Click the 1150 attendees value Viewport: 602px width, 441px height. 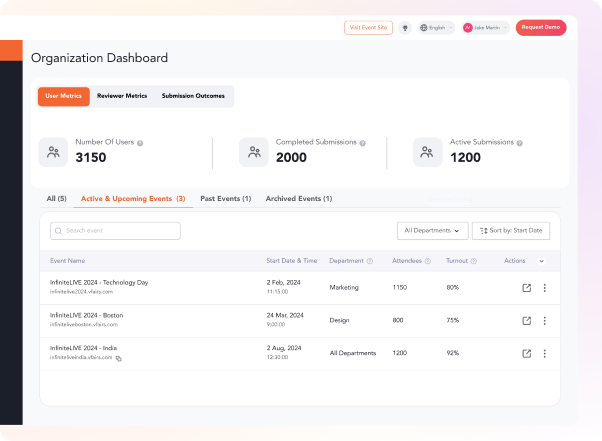400,287
